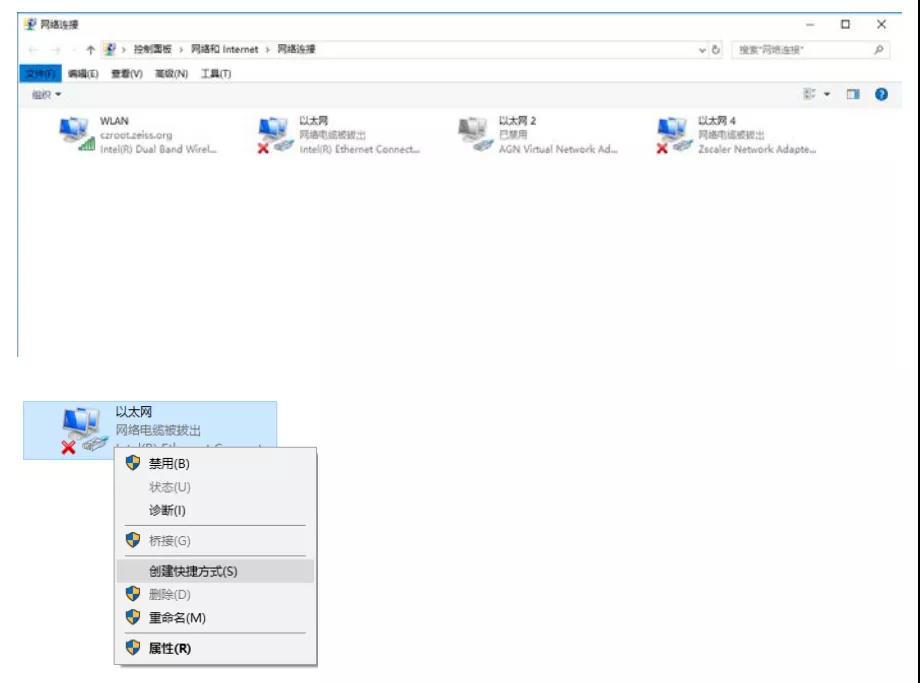Image resolution: width=920 pixels, height=683 pixels.
Task: Open the 工具(T) menu
Action: [216, 73]
